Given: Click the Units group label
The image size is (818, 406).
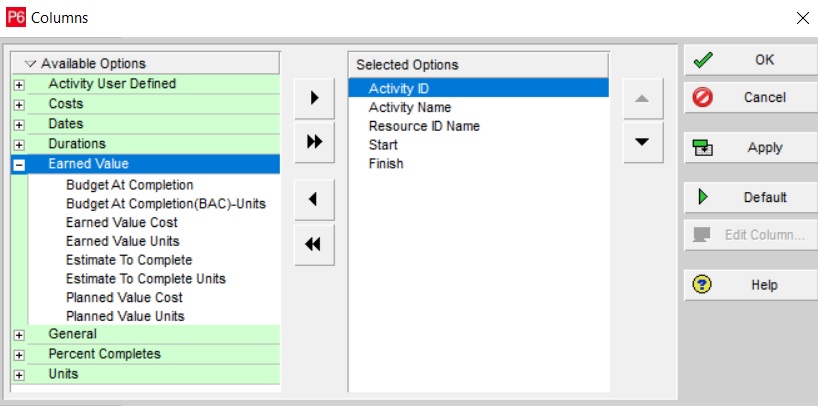Looking at the screenshot, I should tap(63, 374).
